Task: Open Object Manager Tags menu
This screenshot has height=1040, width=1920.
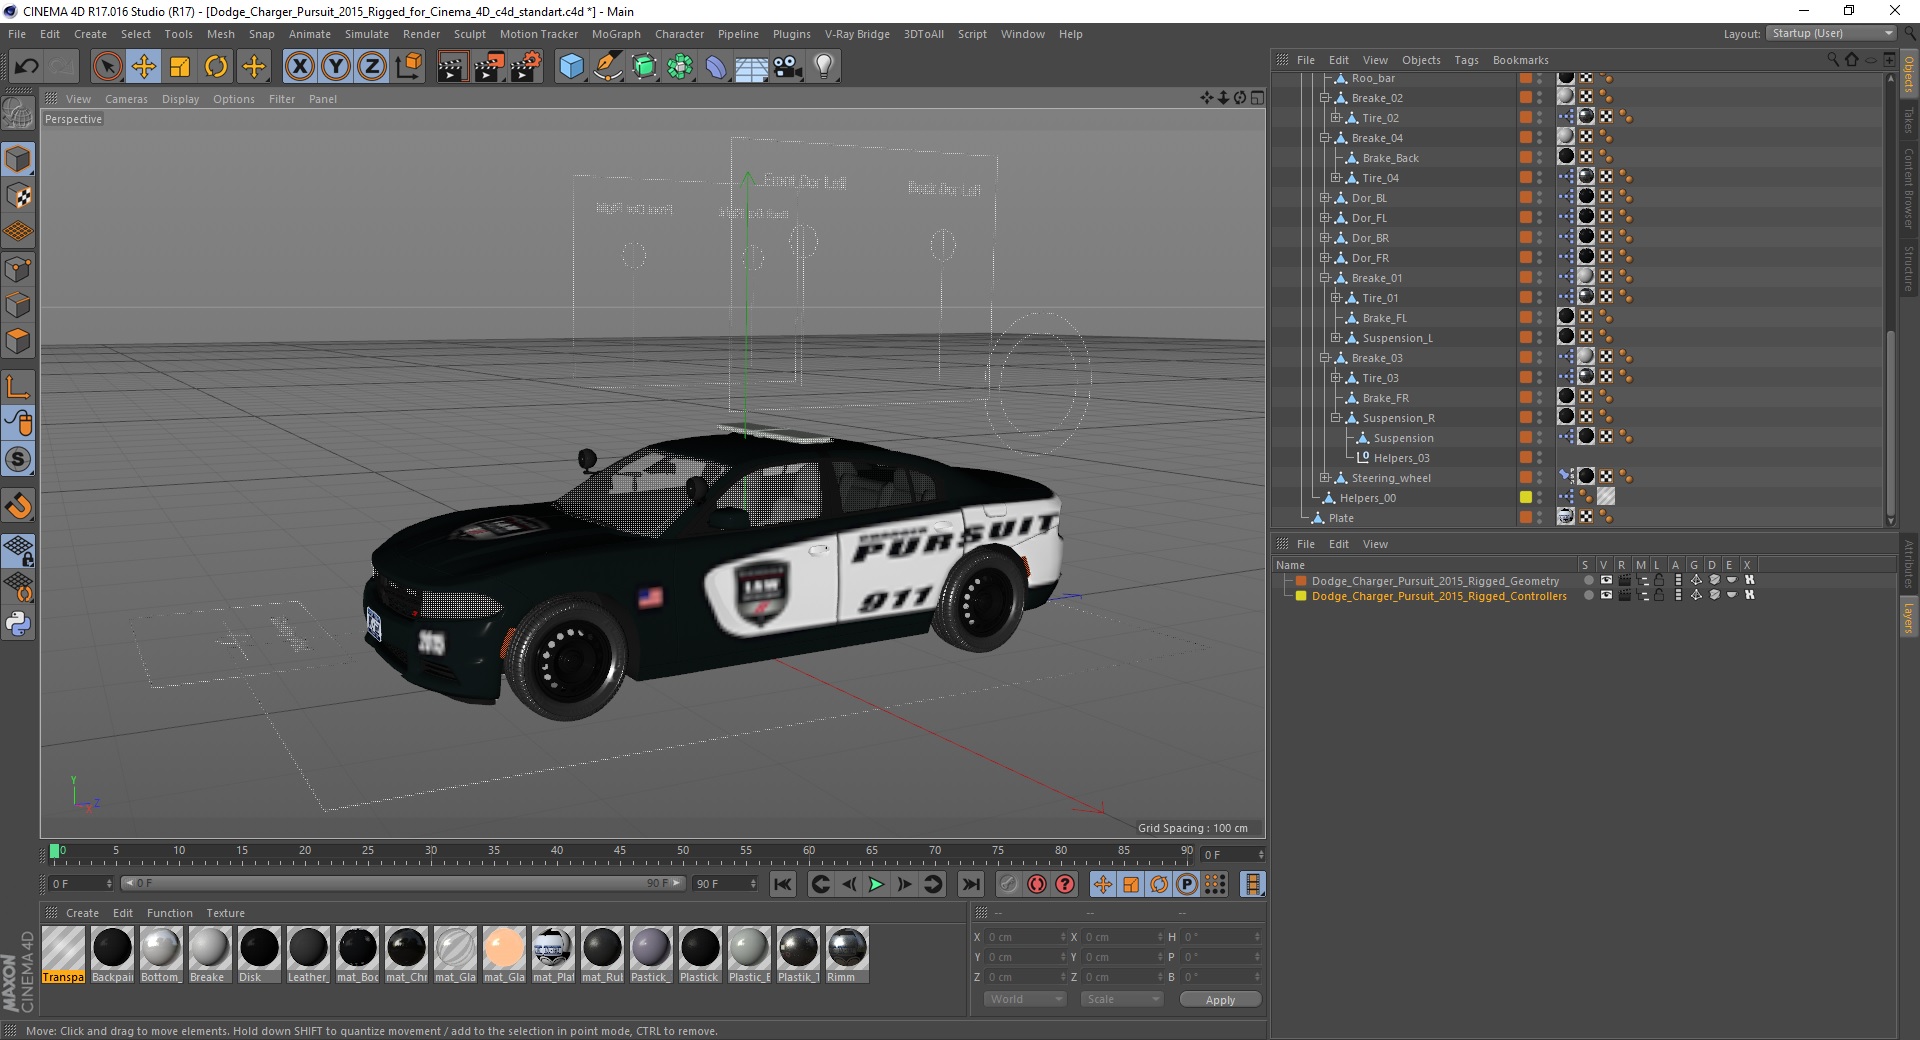Action: 1466,60
